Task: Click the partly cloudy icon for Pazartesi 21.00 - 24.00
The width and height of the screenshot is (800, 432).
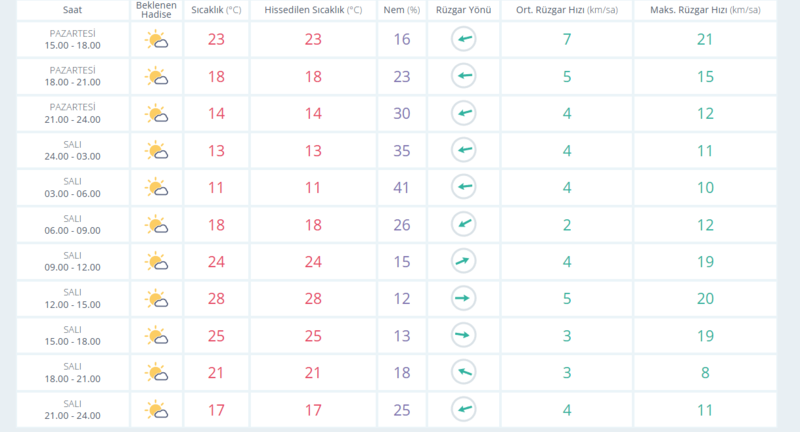Action: pyautogui.click(x=156, y=114)
